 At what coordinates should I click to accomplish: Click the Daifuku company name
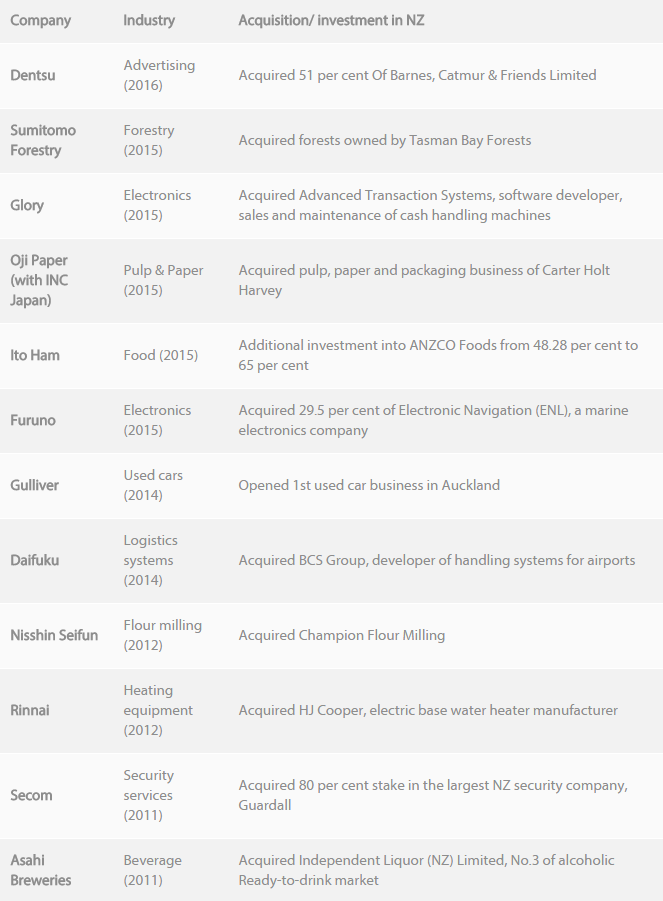click(x=35, y=560)
